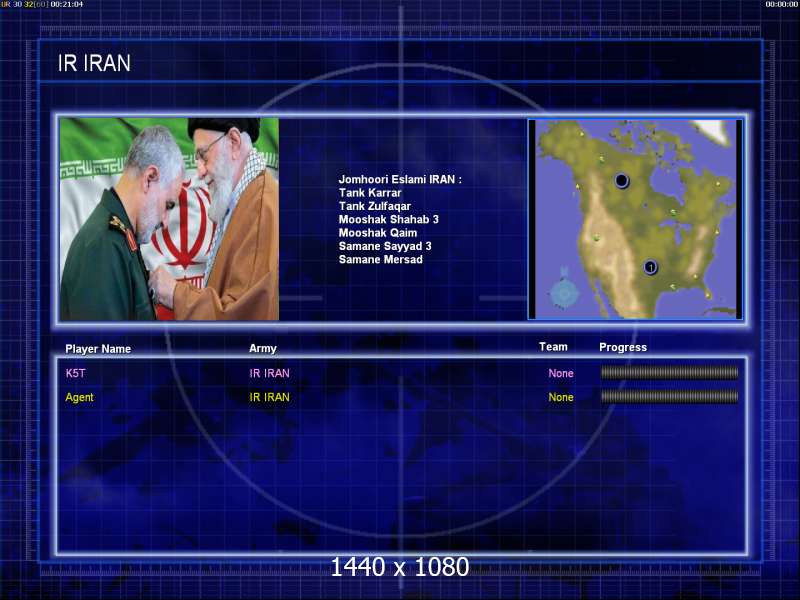Click the 'Progress' column header
The width and height of the screenshot is (800, 600).
click(x=623, y=347)
